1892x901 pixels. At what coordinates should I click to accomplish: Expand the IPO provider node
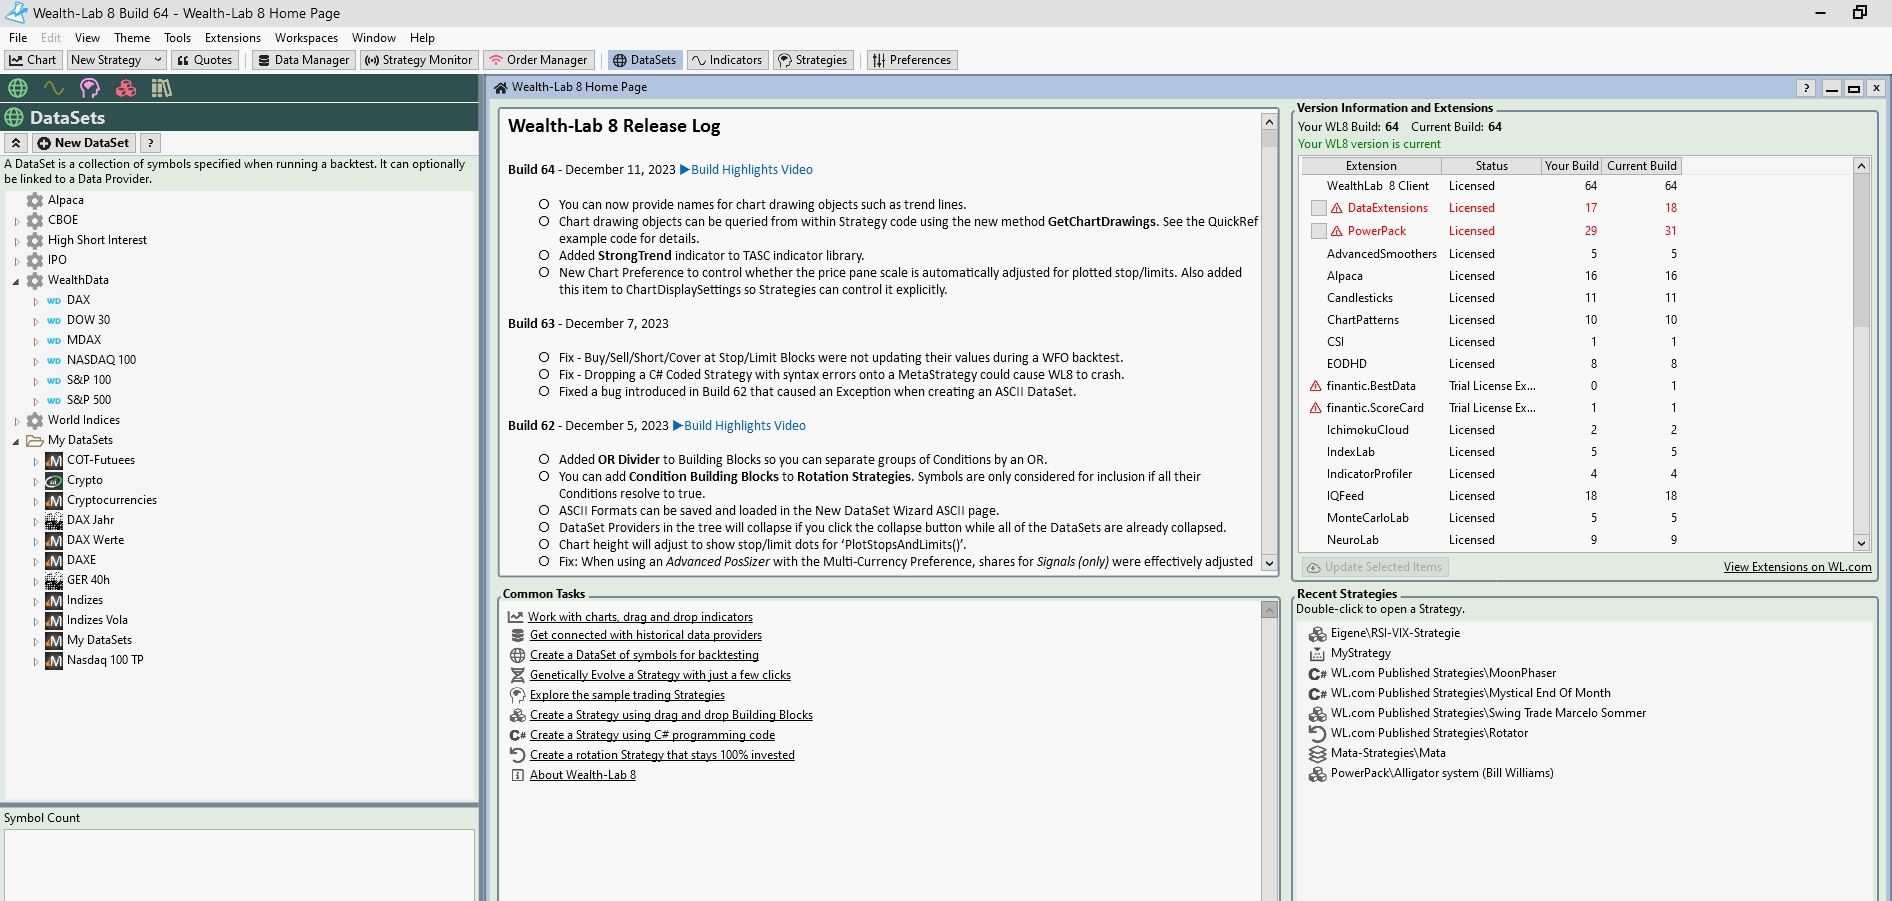point(16,261)
